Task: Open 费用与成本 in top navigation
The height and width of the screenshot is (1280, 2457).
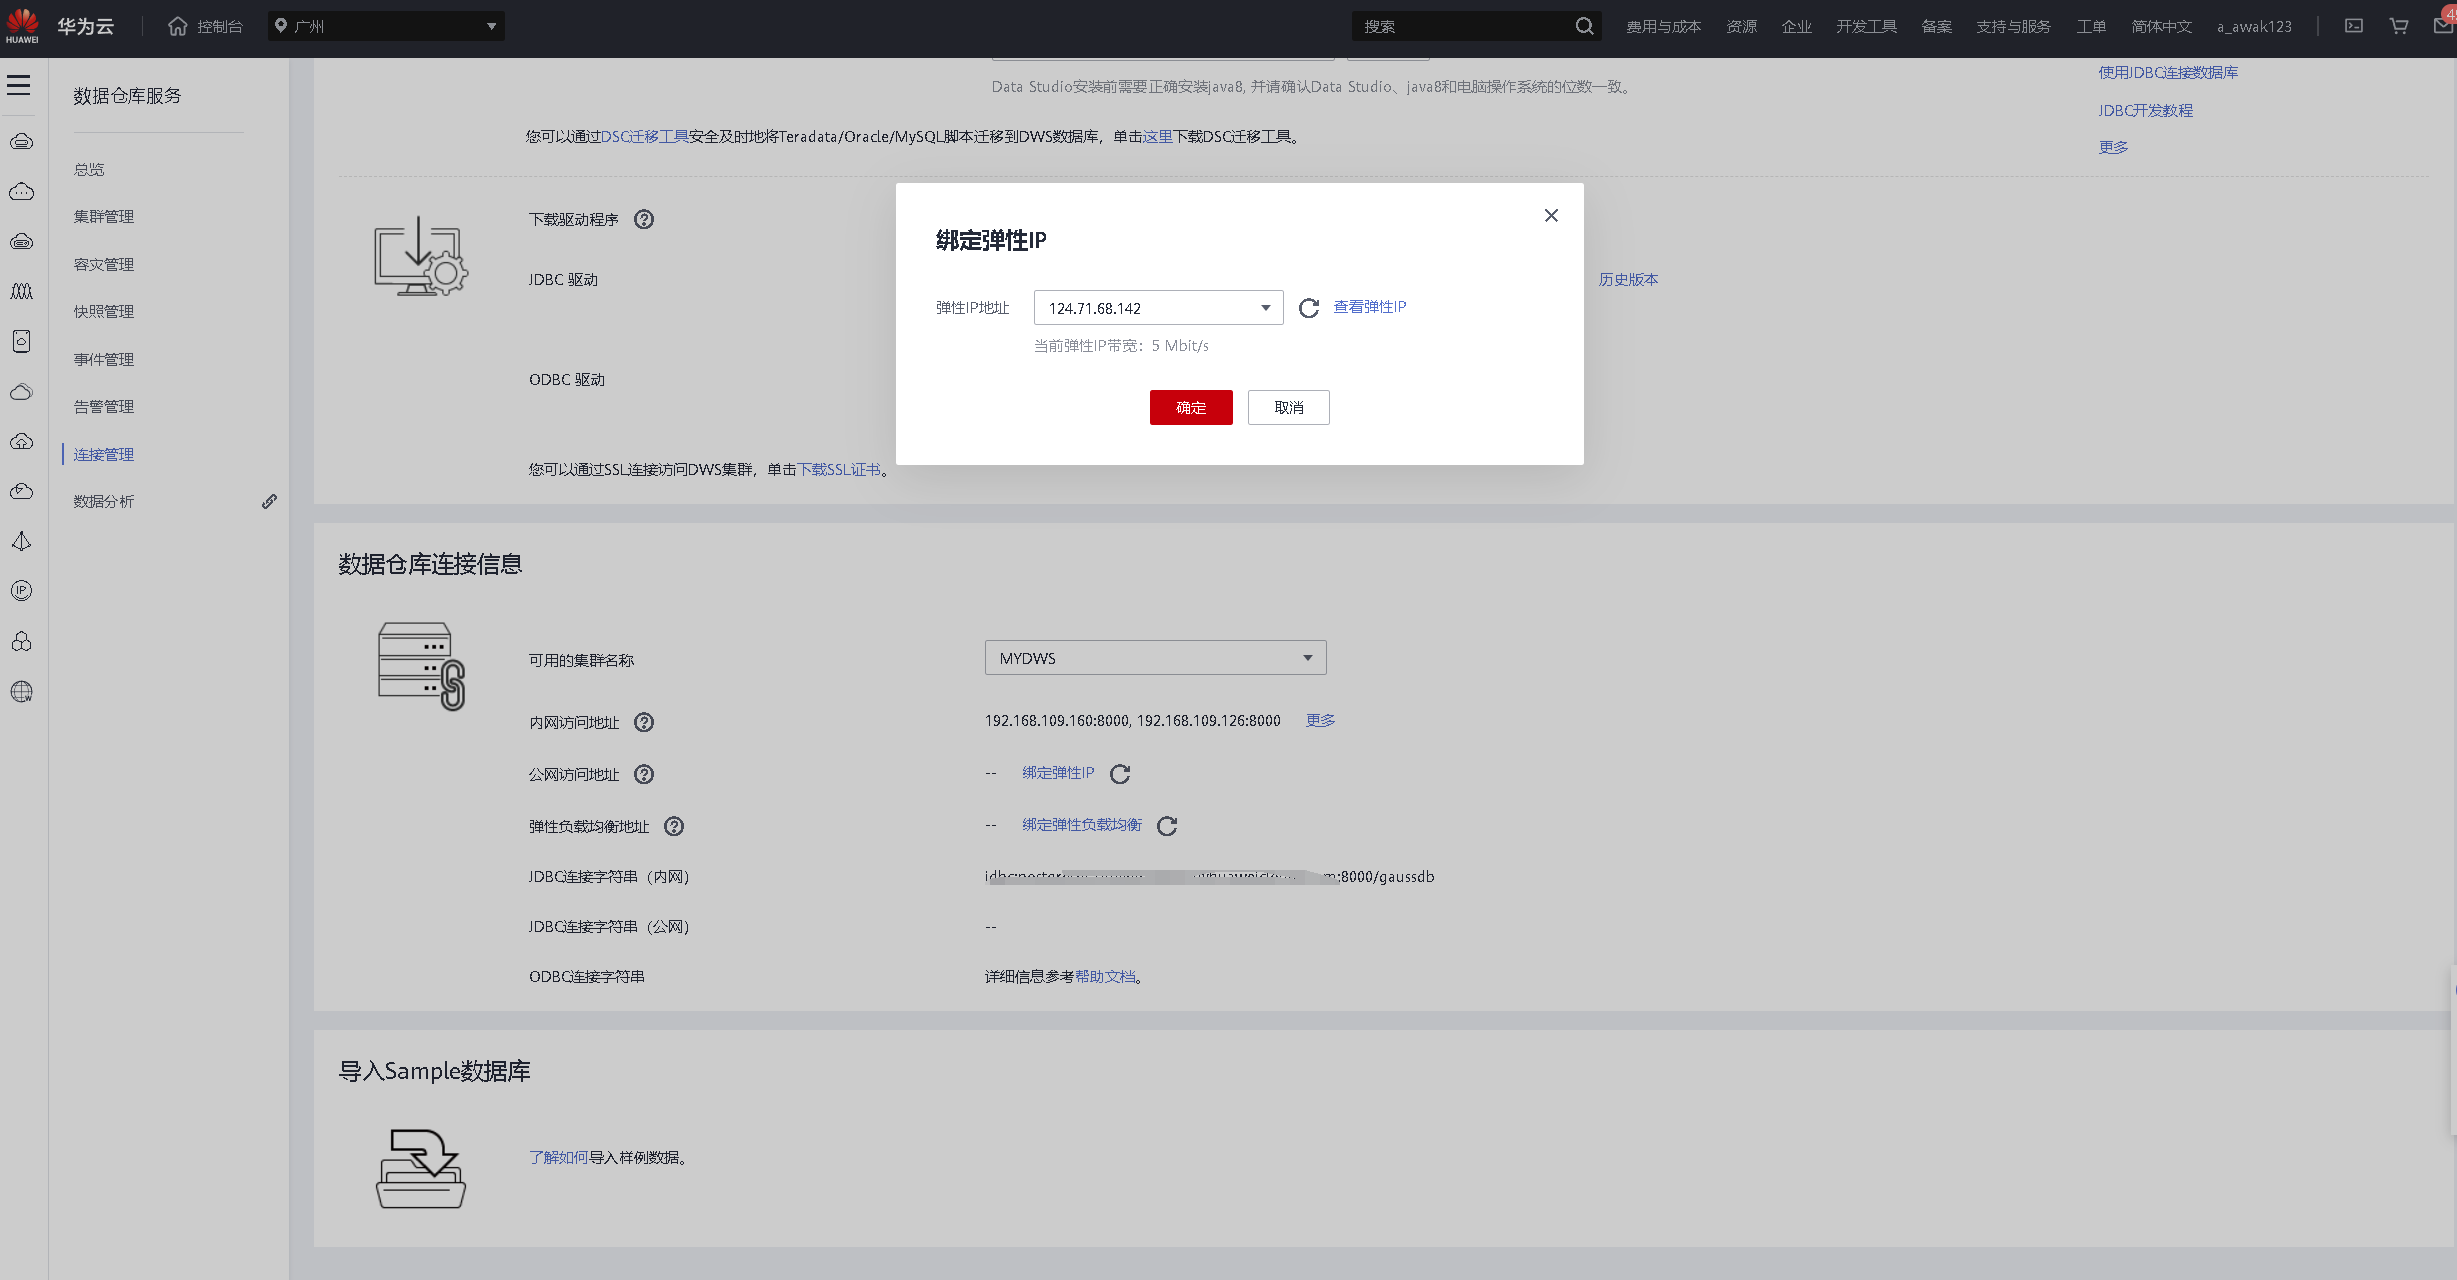Action: [1663, 27]
